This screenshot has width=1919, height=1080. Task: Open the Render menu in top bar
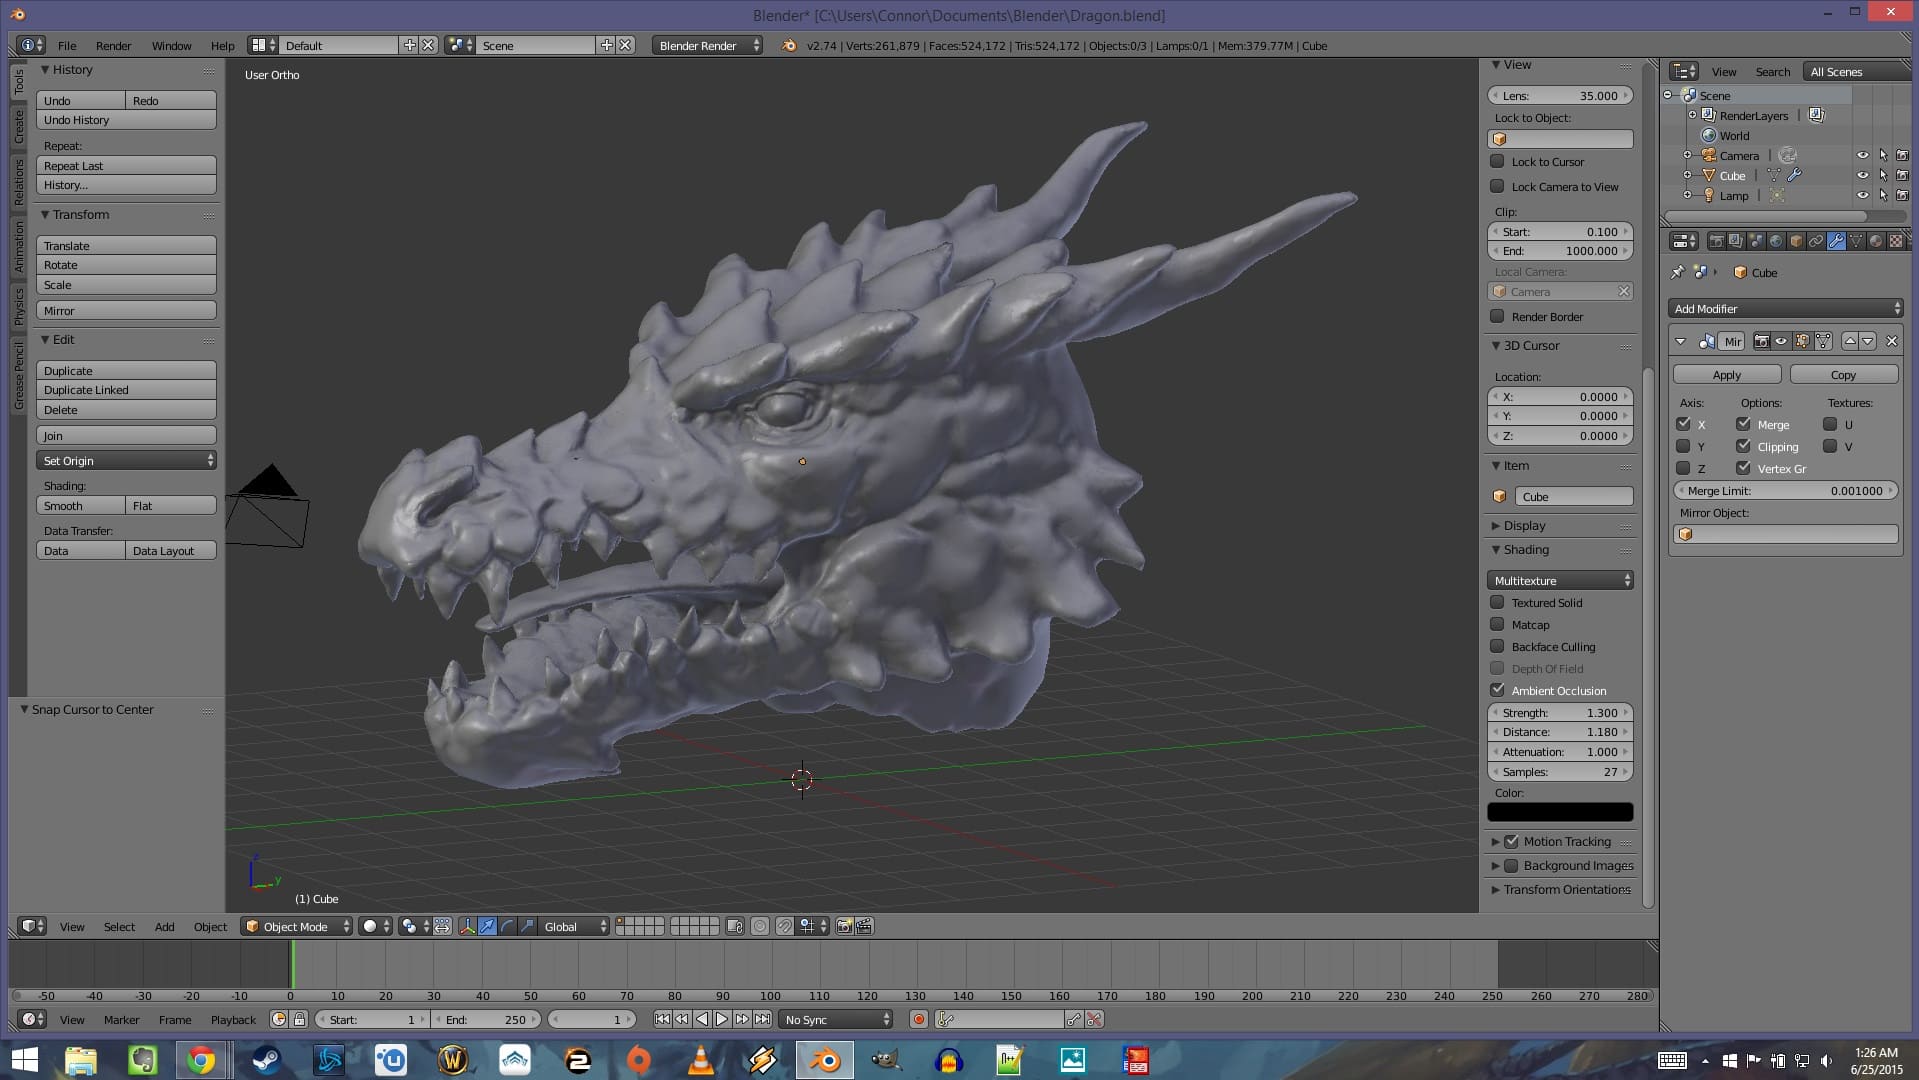(x=113, y=45)
